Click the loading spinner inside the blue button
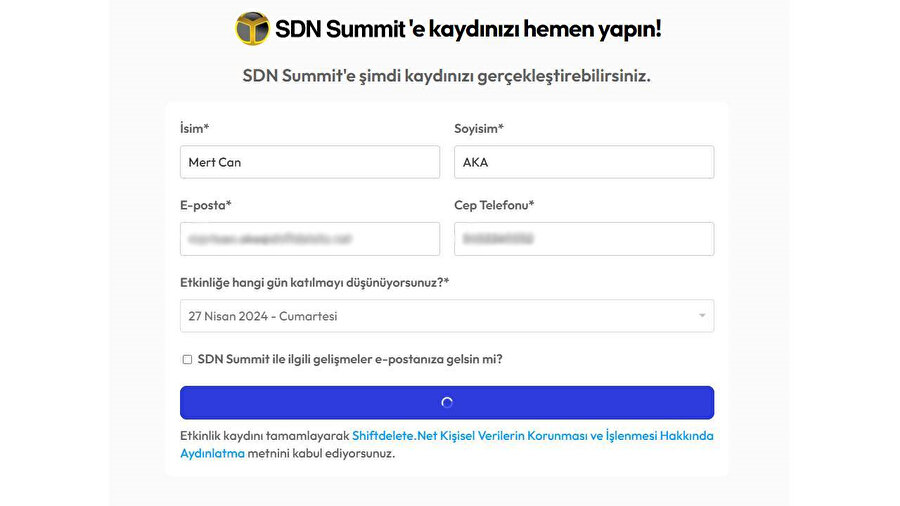The image size is (900, 506). click(447, 403)
